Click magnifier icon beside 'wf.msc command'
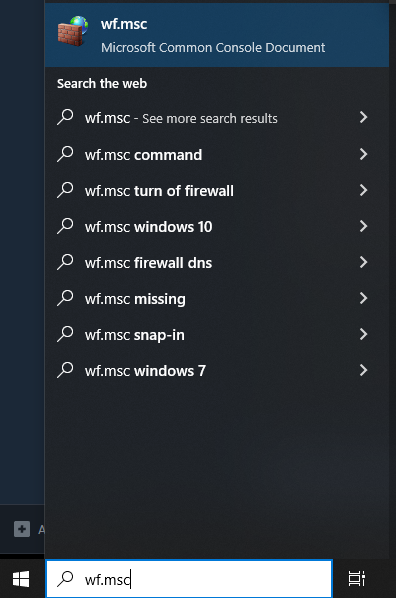The height and width of the screenshot is (598, 396). coord(65,154)
